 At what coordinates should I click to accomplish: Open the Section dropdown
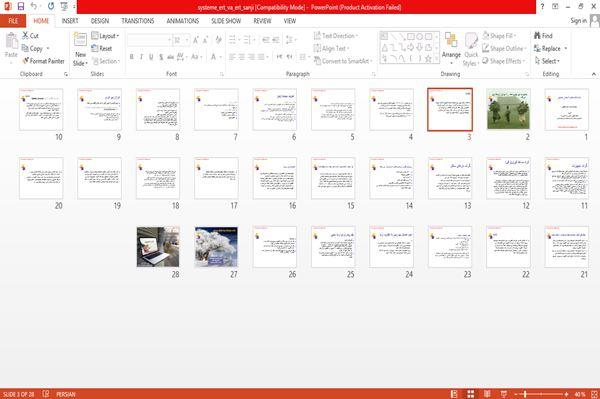[106, 61]
